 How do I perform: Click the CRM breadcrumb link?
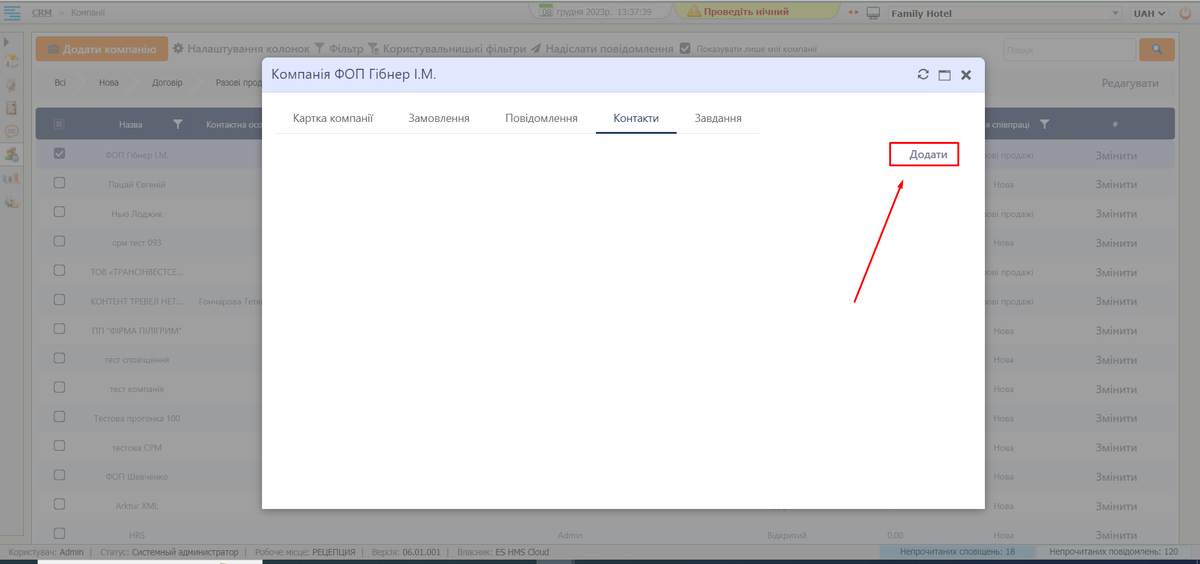(x=41, y=12)
